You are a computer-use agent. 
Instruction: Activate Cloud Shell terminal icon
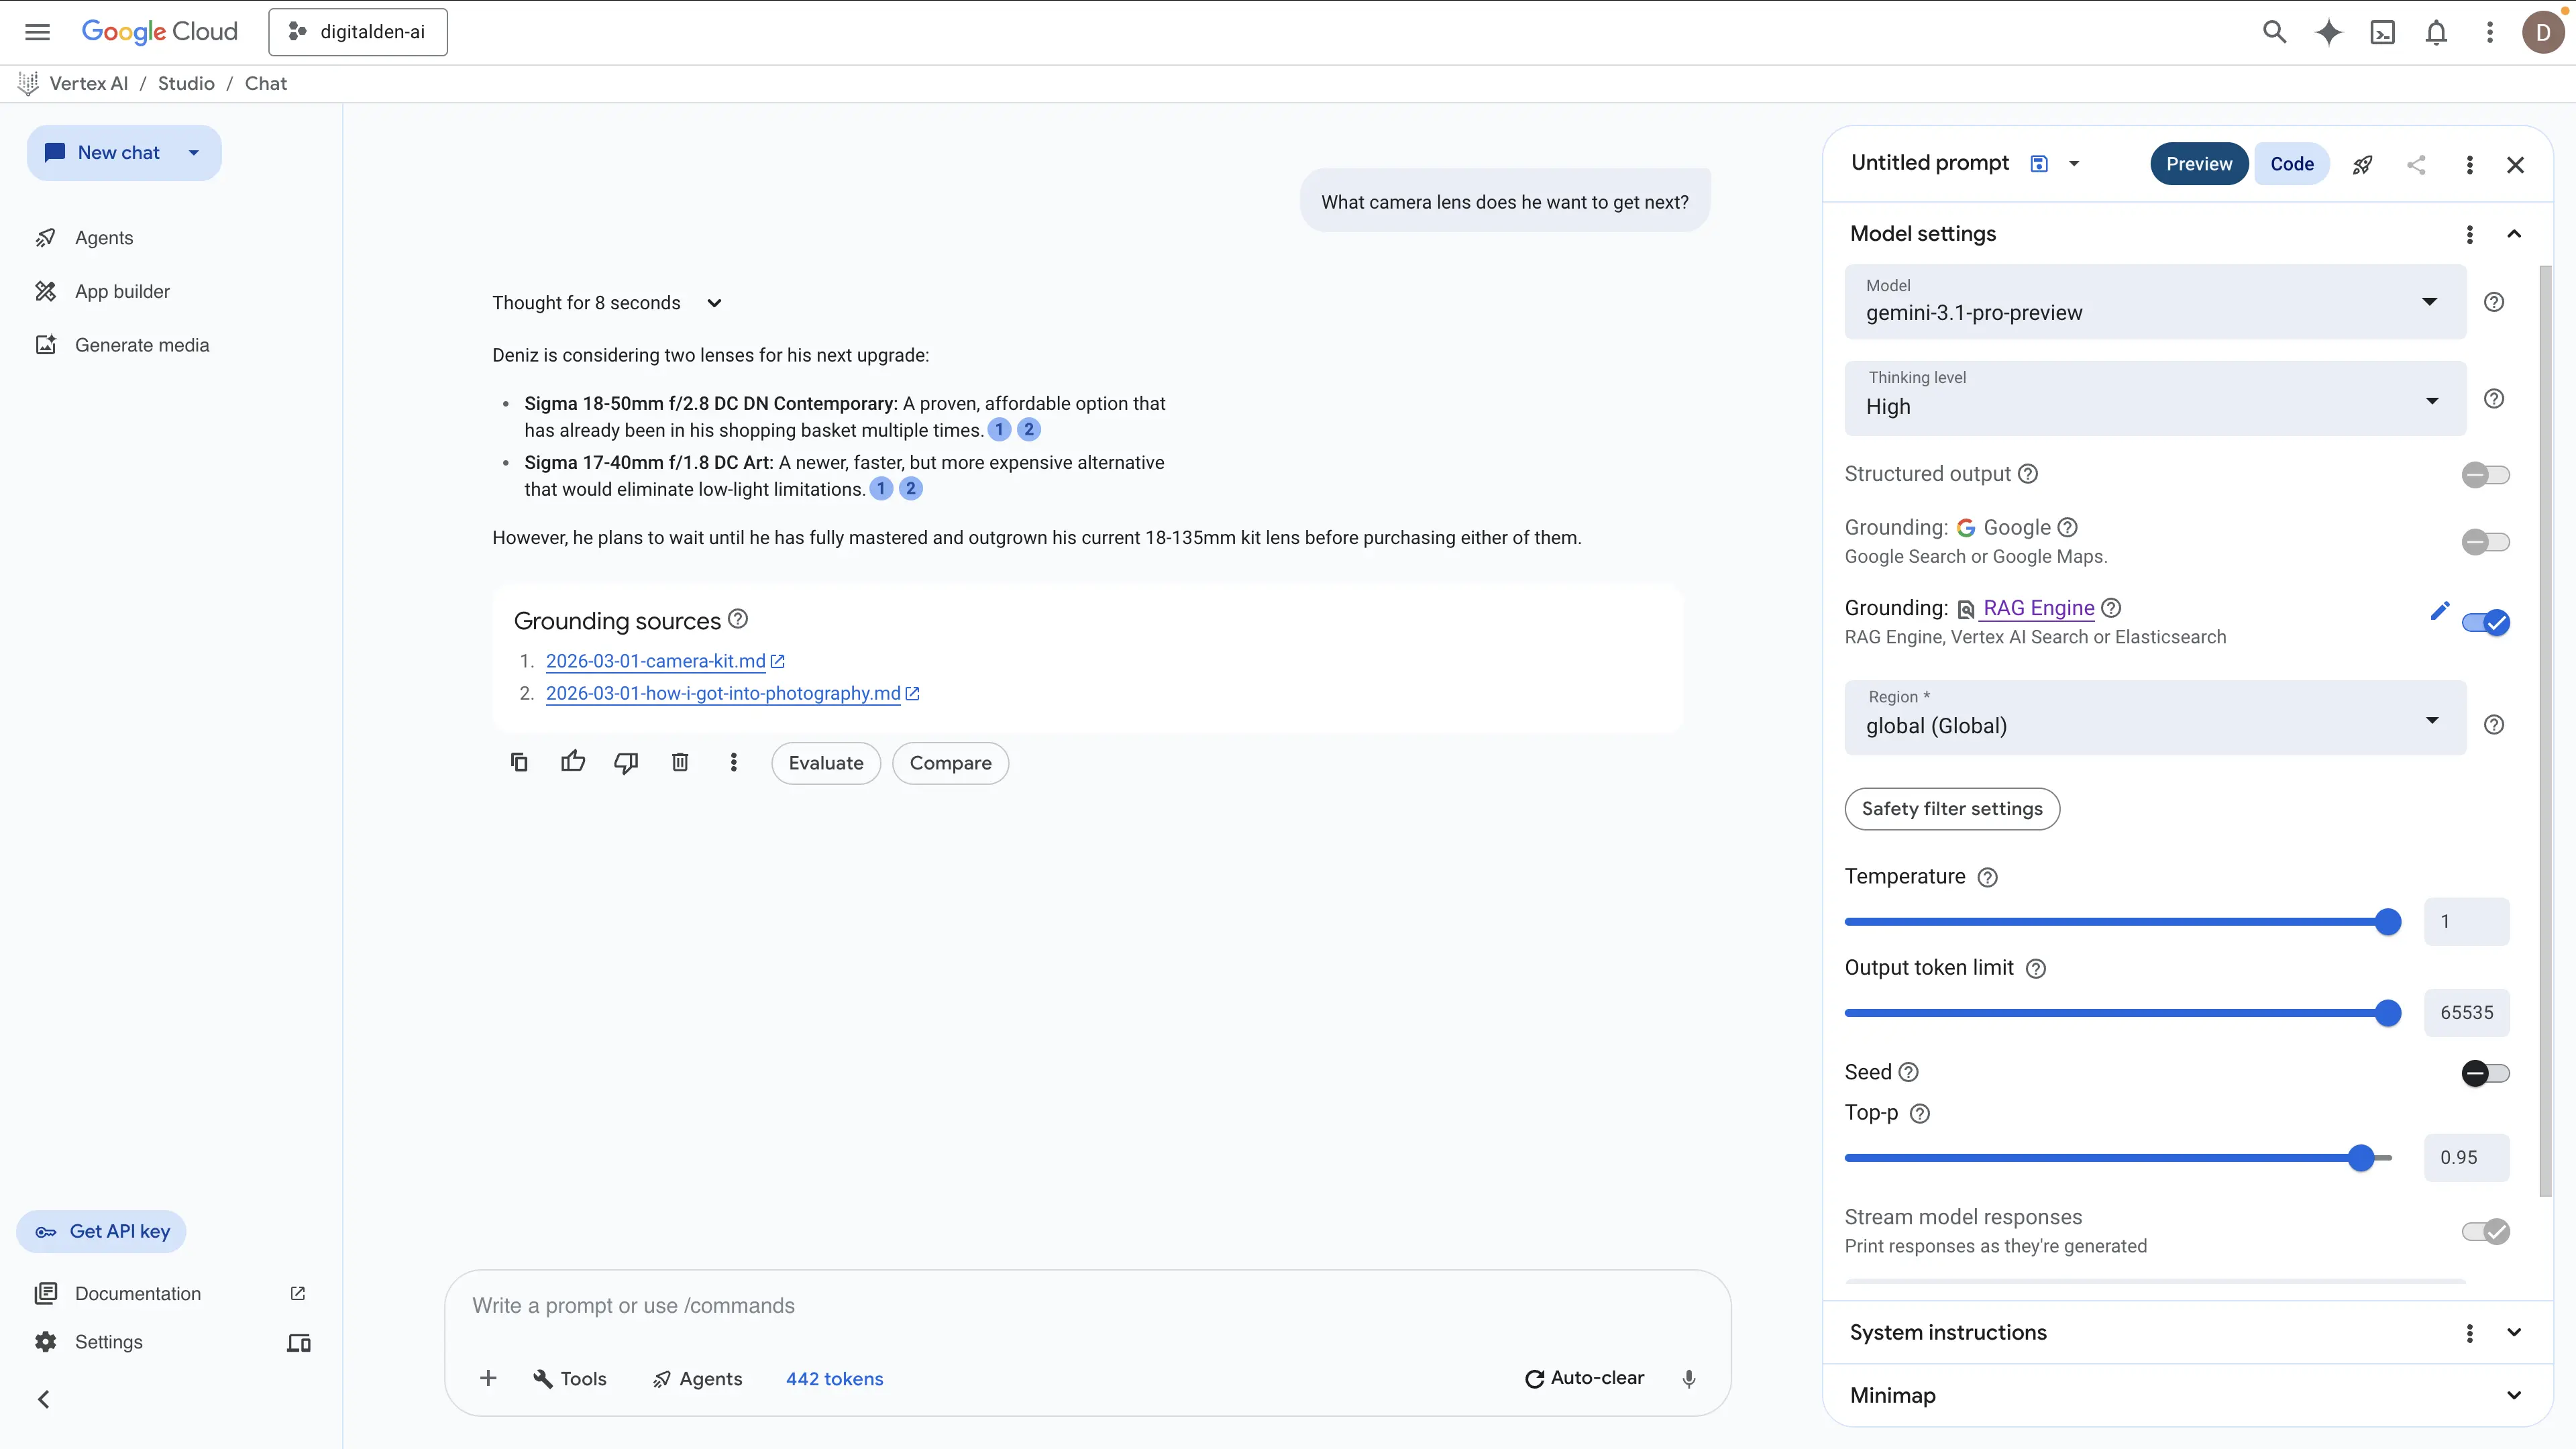[2382, 32]
